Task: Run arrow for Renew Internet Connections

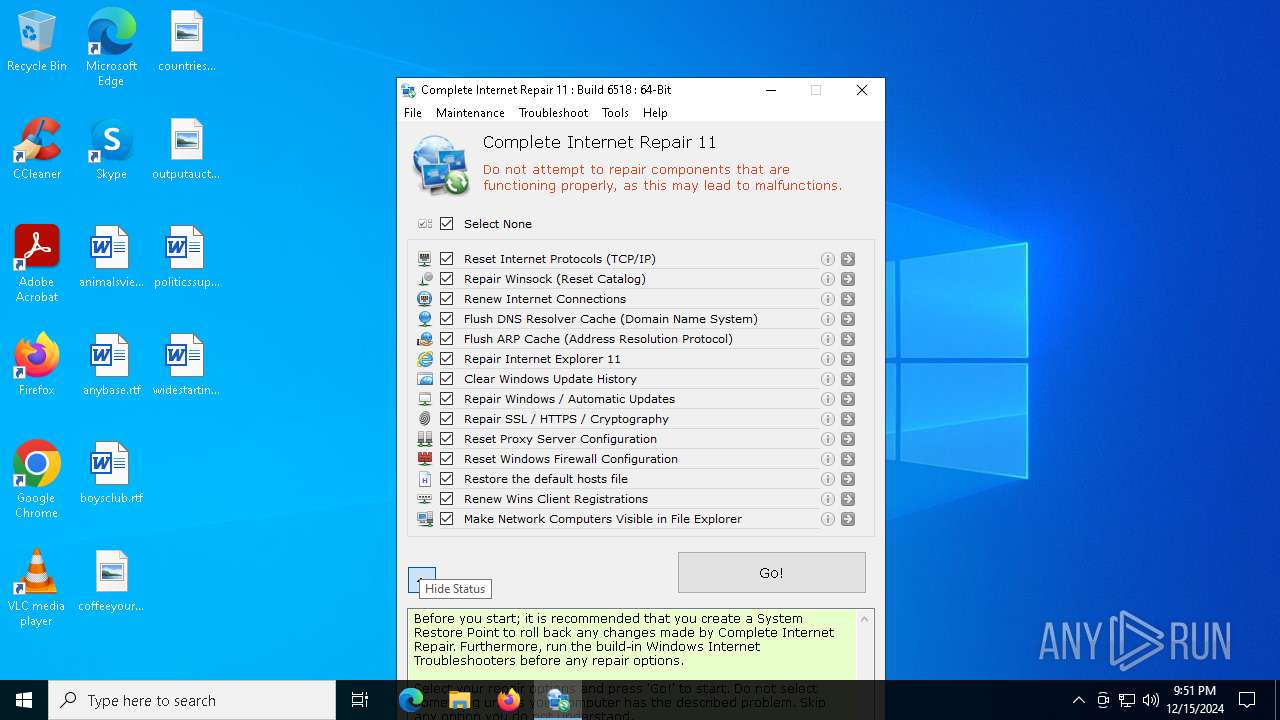Action: (x=848, y=299)
